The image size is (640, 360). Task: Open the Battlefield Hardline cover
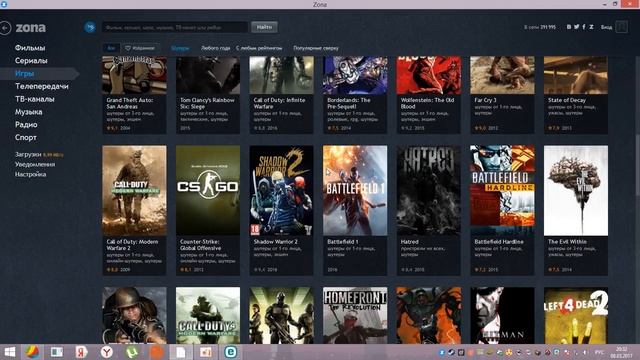point(502,191)
